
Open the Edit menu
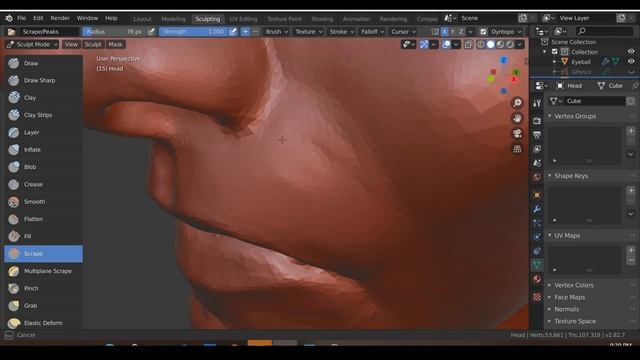pos(38,18)
